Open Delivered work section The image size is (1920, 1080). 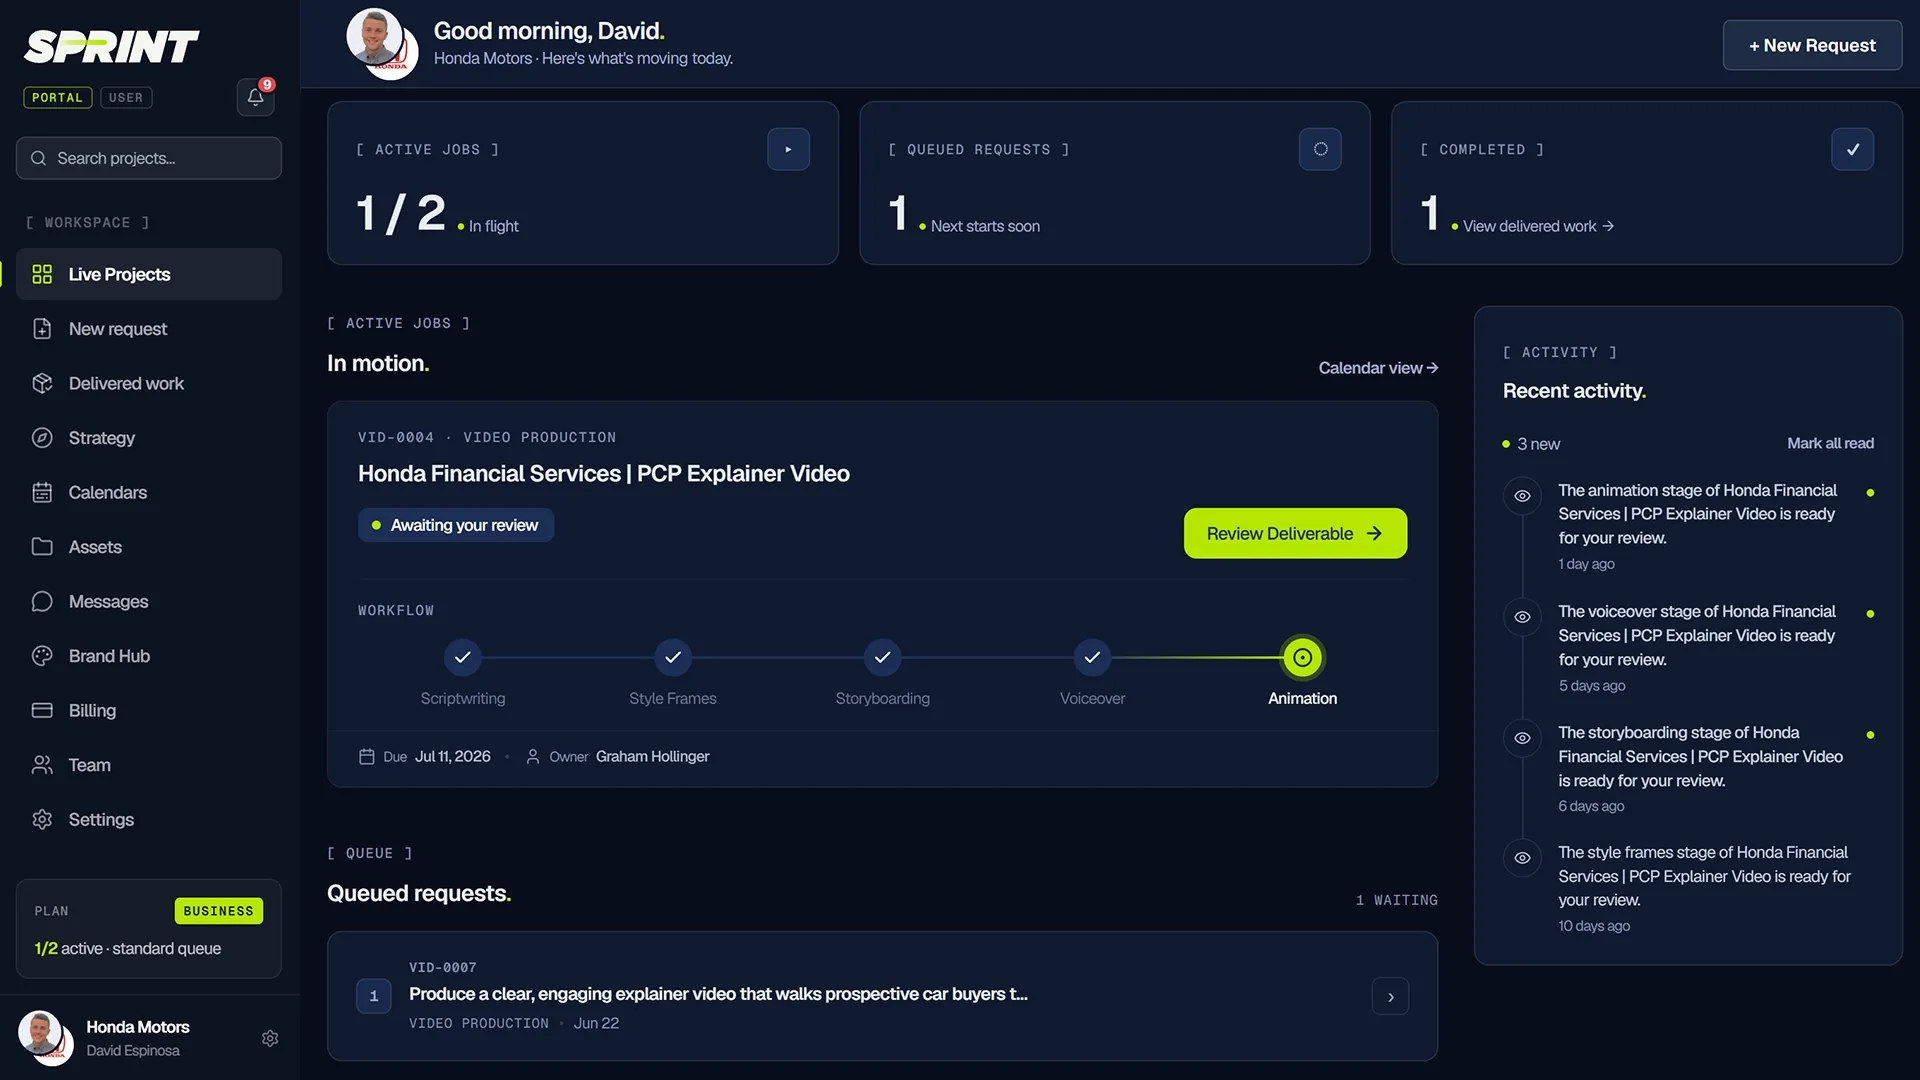point(149,383)
